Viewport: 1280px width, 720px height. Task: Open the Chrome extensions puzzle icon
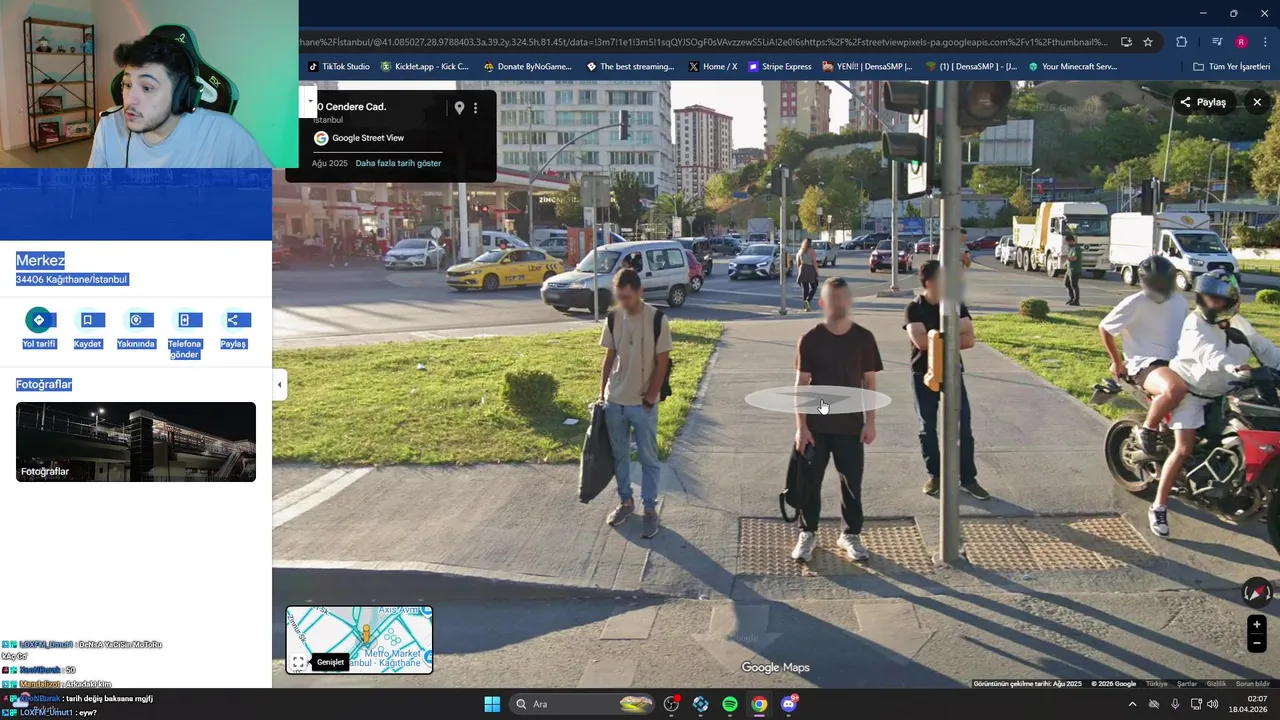point(1182,42)
